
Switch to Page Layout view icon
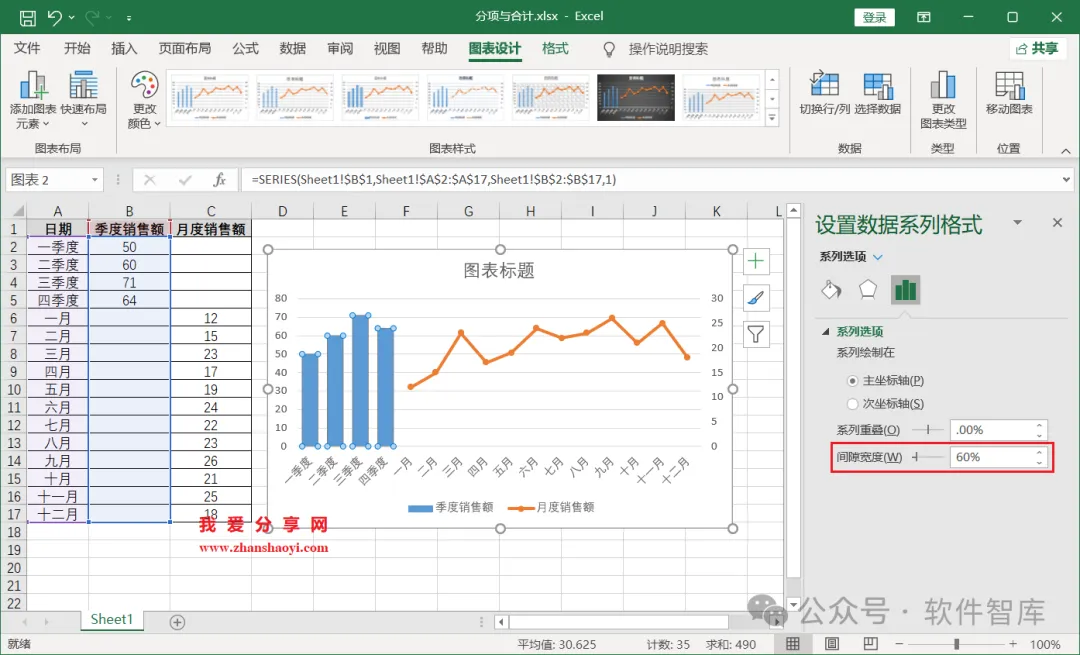point(831,644)
